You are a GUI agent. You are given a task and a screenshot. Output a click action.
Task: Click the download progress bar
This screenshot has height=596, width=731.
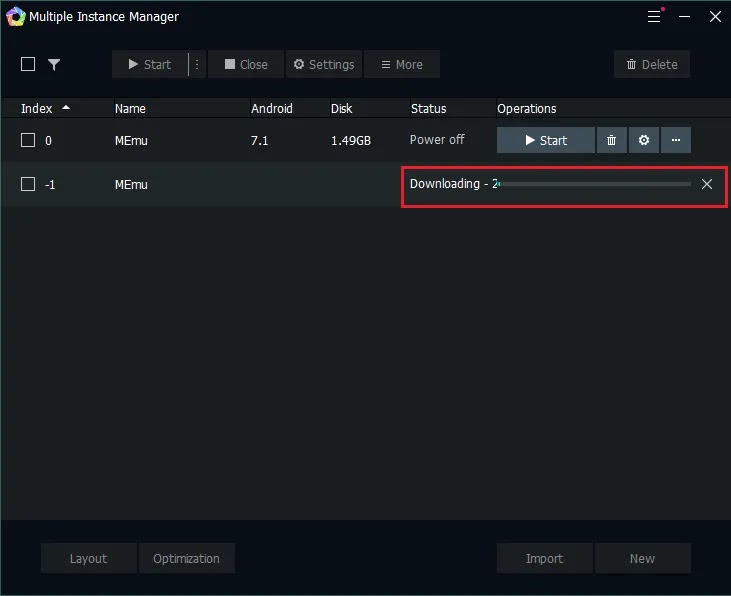594,184
